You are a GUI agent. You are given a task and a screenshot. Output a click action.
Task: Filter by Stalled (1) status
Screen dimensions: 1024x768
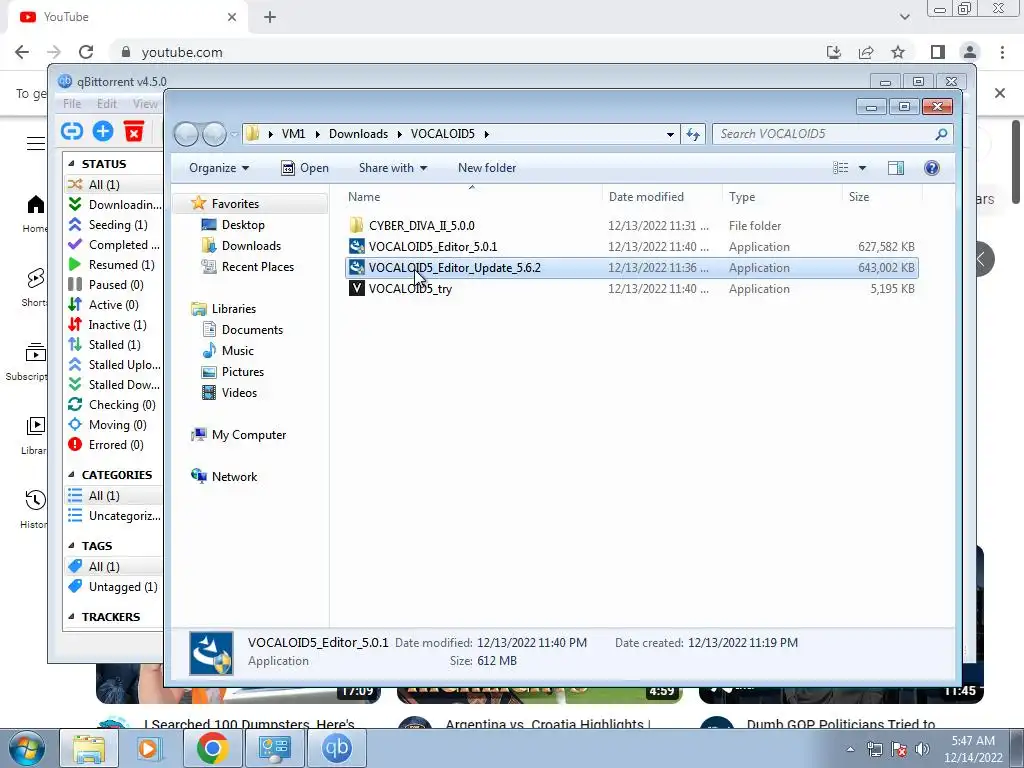tap(114, 345)
